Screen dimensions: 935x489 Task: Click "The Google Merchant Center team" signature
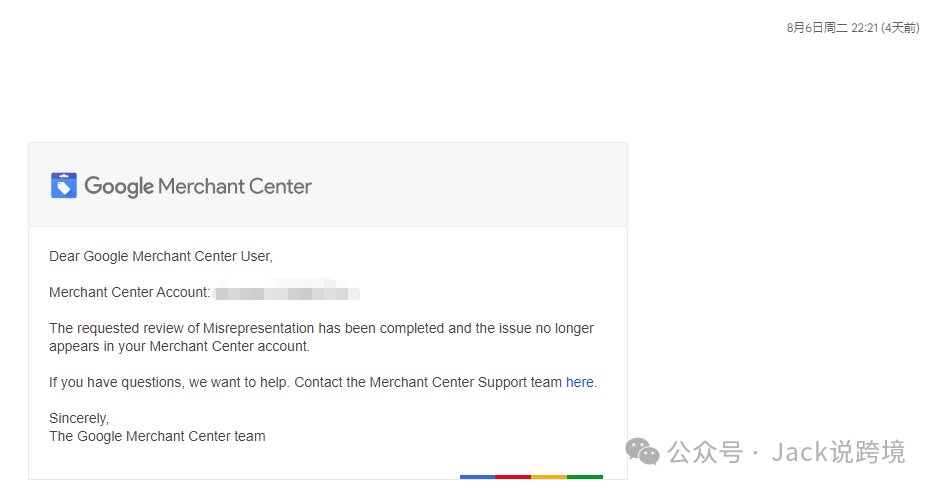pos(157,436)
